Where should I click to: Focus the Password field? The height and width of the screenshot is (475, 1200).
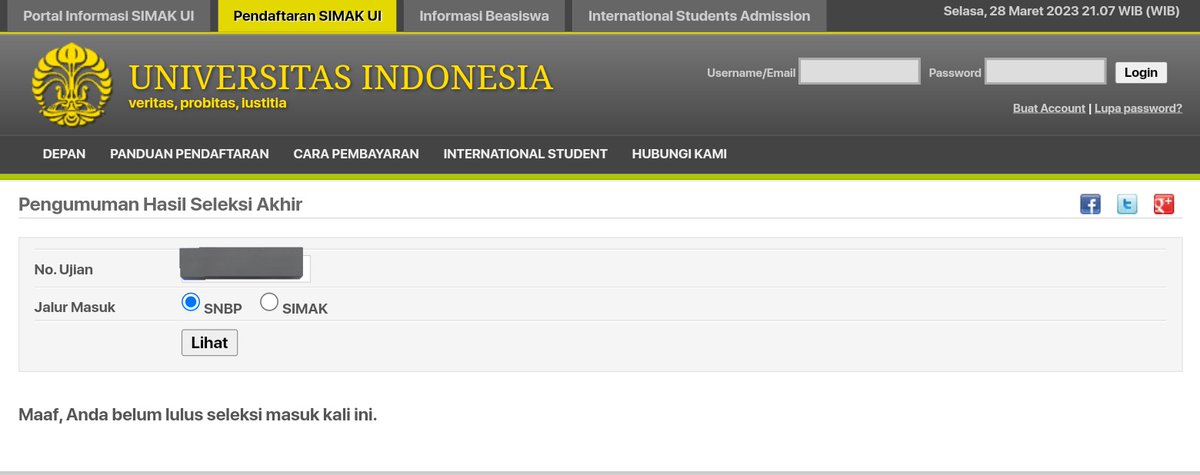(1045, 71)
